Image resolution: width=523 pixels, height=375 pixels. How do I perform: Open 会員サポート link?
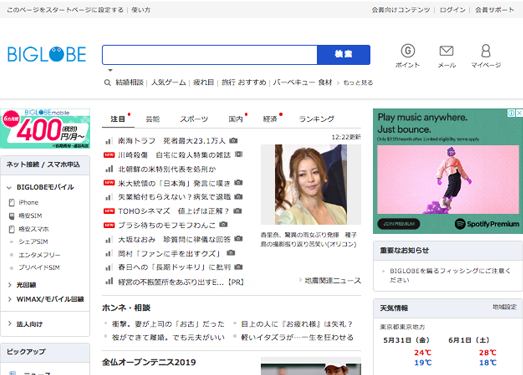point(495,10)
